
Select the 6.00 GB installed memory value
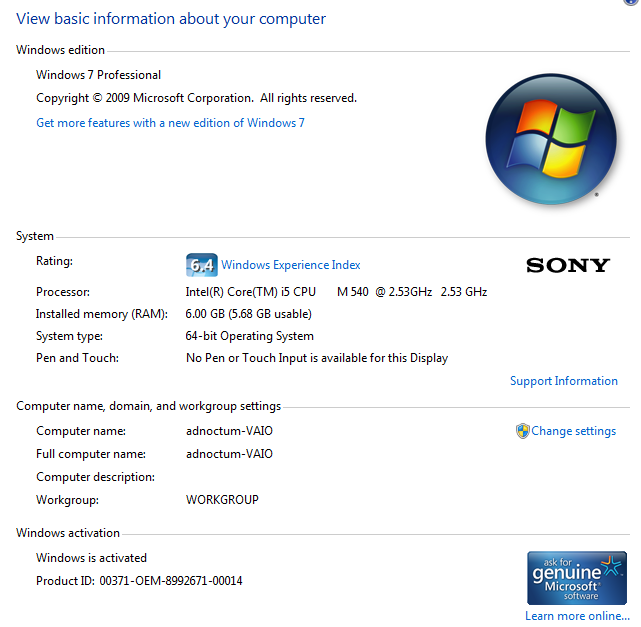249,314
